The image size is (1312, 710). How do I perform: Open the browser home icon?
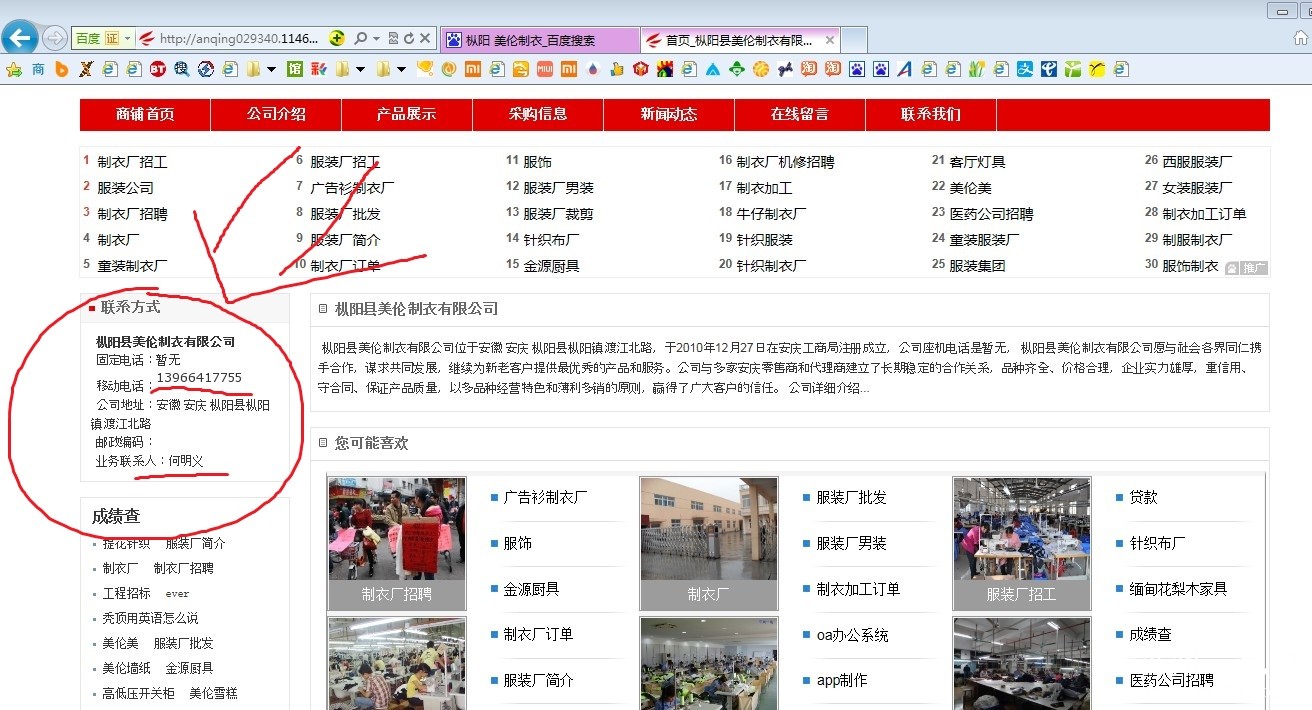click(1301, 38)
